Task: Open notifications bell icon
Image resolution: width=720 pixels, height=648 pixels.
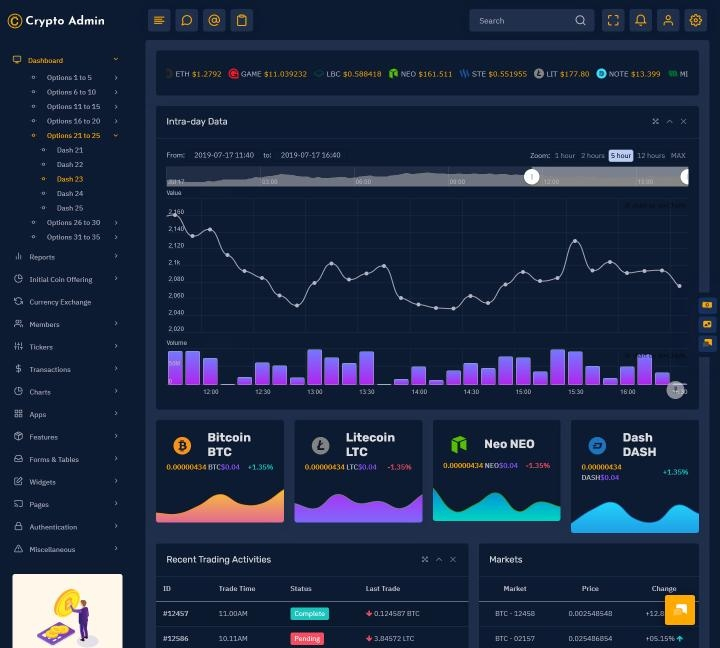Action: (x=641, y=20)
